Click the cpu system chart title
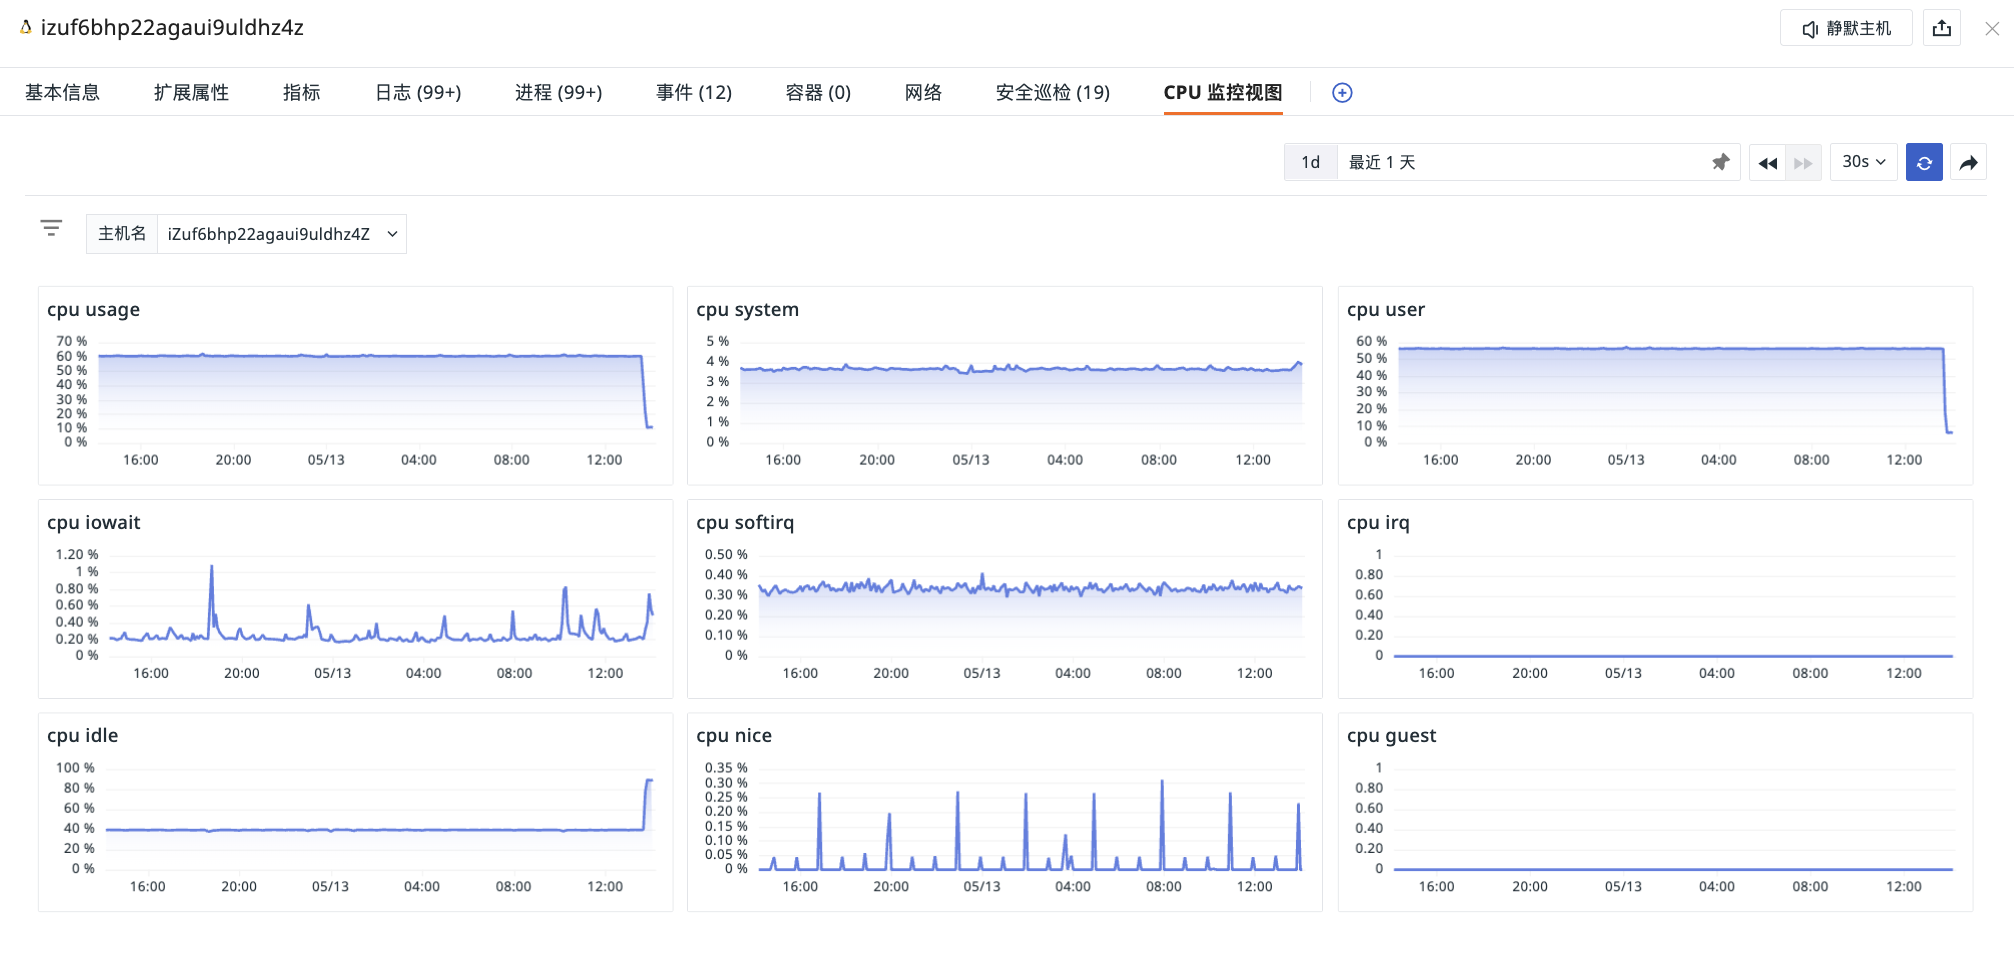The width and height of the screenshot is (2014, 954). 747,310
